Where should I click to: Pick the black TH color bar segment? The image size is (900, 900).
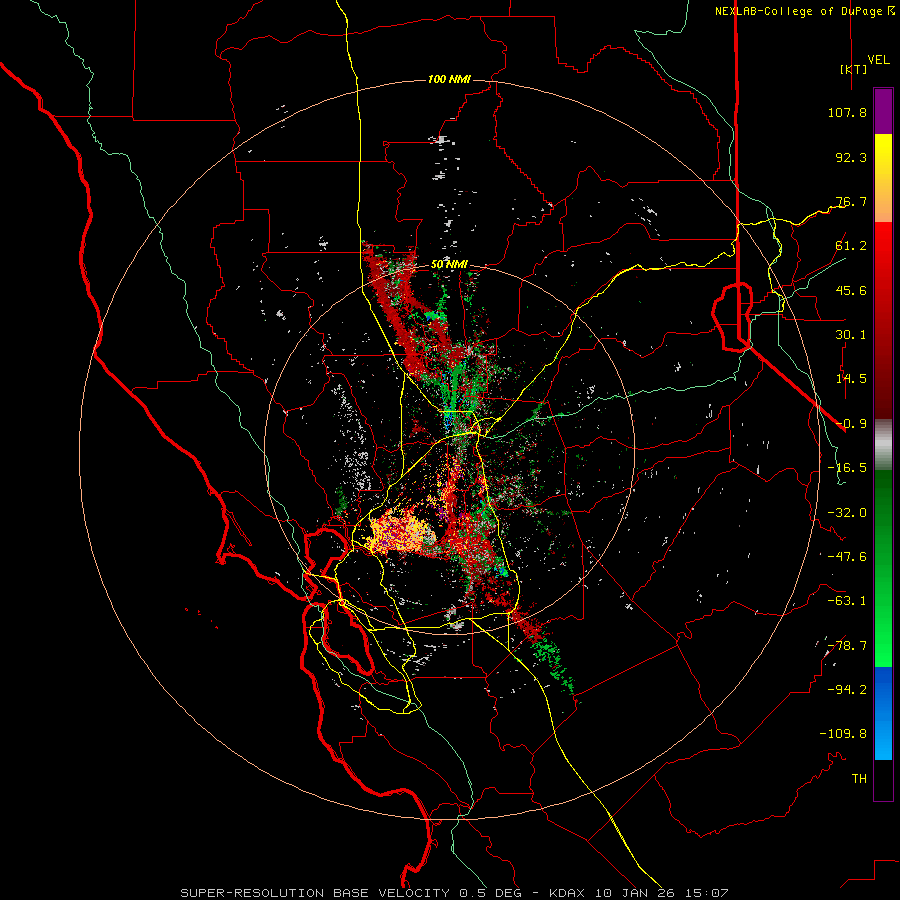tap(883, 780)
